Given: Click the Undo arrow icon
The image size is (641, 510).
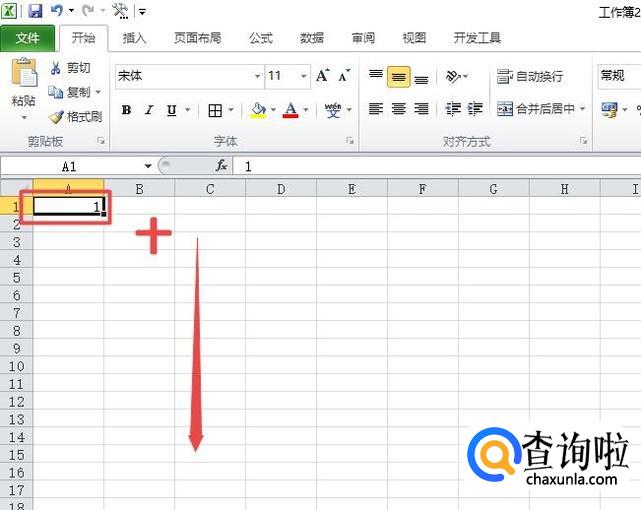Looking at the screenshot, I should click(57, 10).
